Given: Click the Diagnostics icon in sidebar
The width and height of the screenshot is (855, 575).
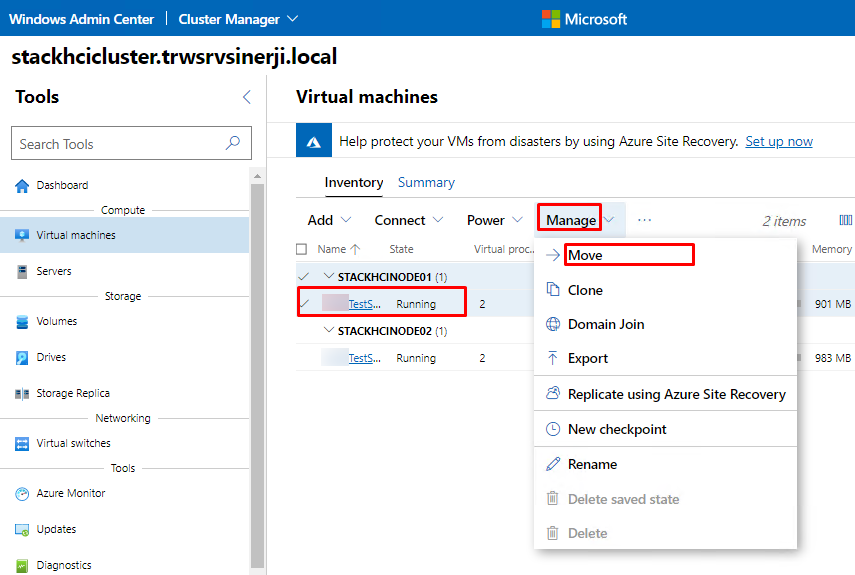Looking at the screenshot, I should pos(22,566).
